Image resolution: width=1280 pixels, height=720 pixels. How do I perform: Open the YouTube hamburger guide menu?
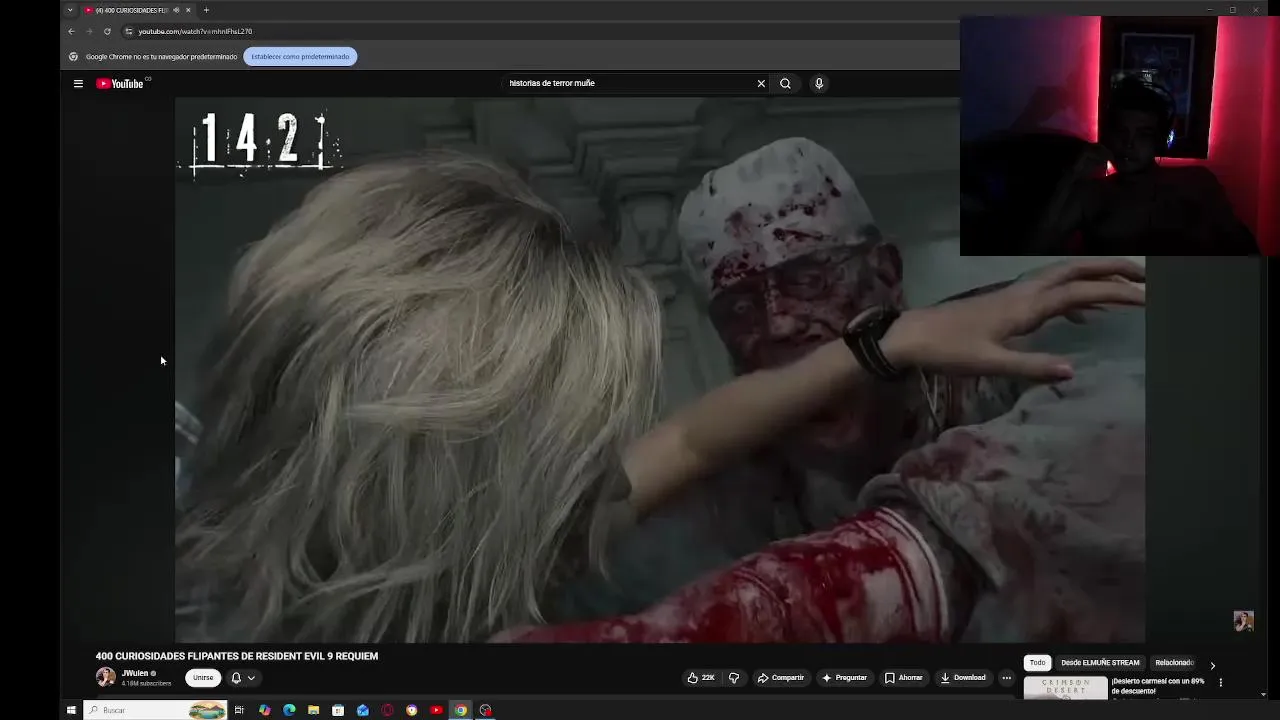pyautogui.click(x=78, y=84)
